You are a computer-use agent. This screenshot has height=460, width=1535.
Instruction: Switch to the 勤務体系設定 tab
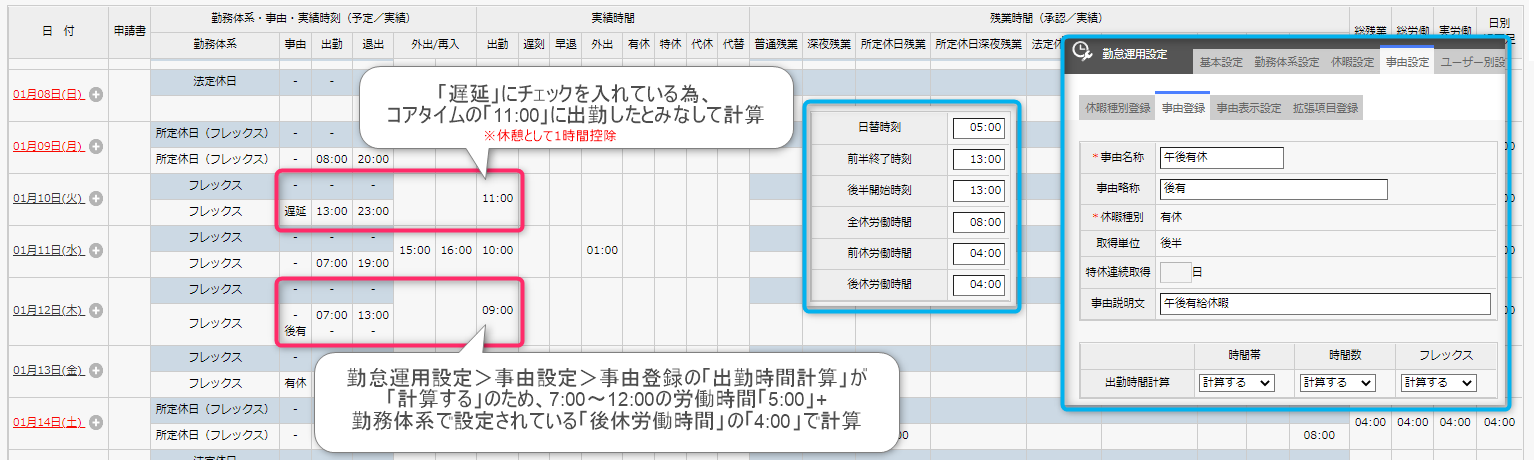coord(1286,62)
